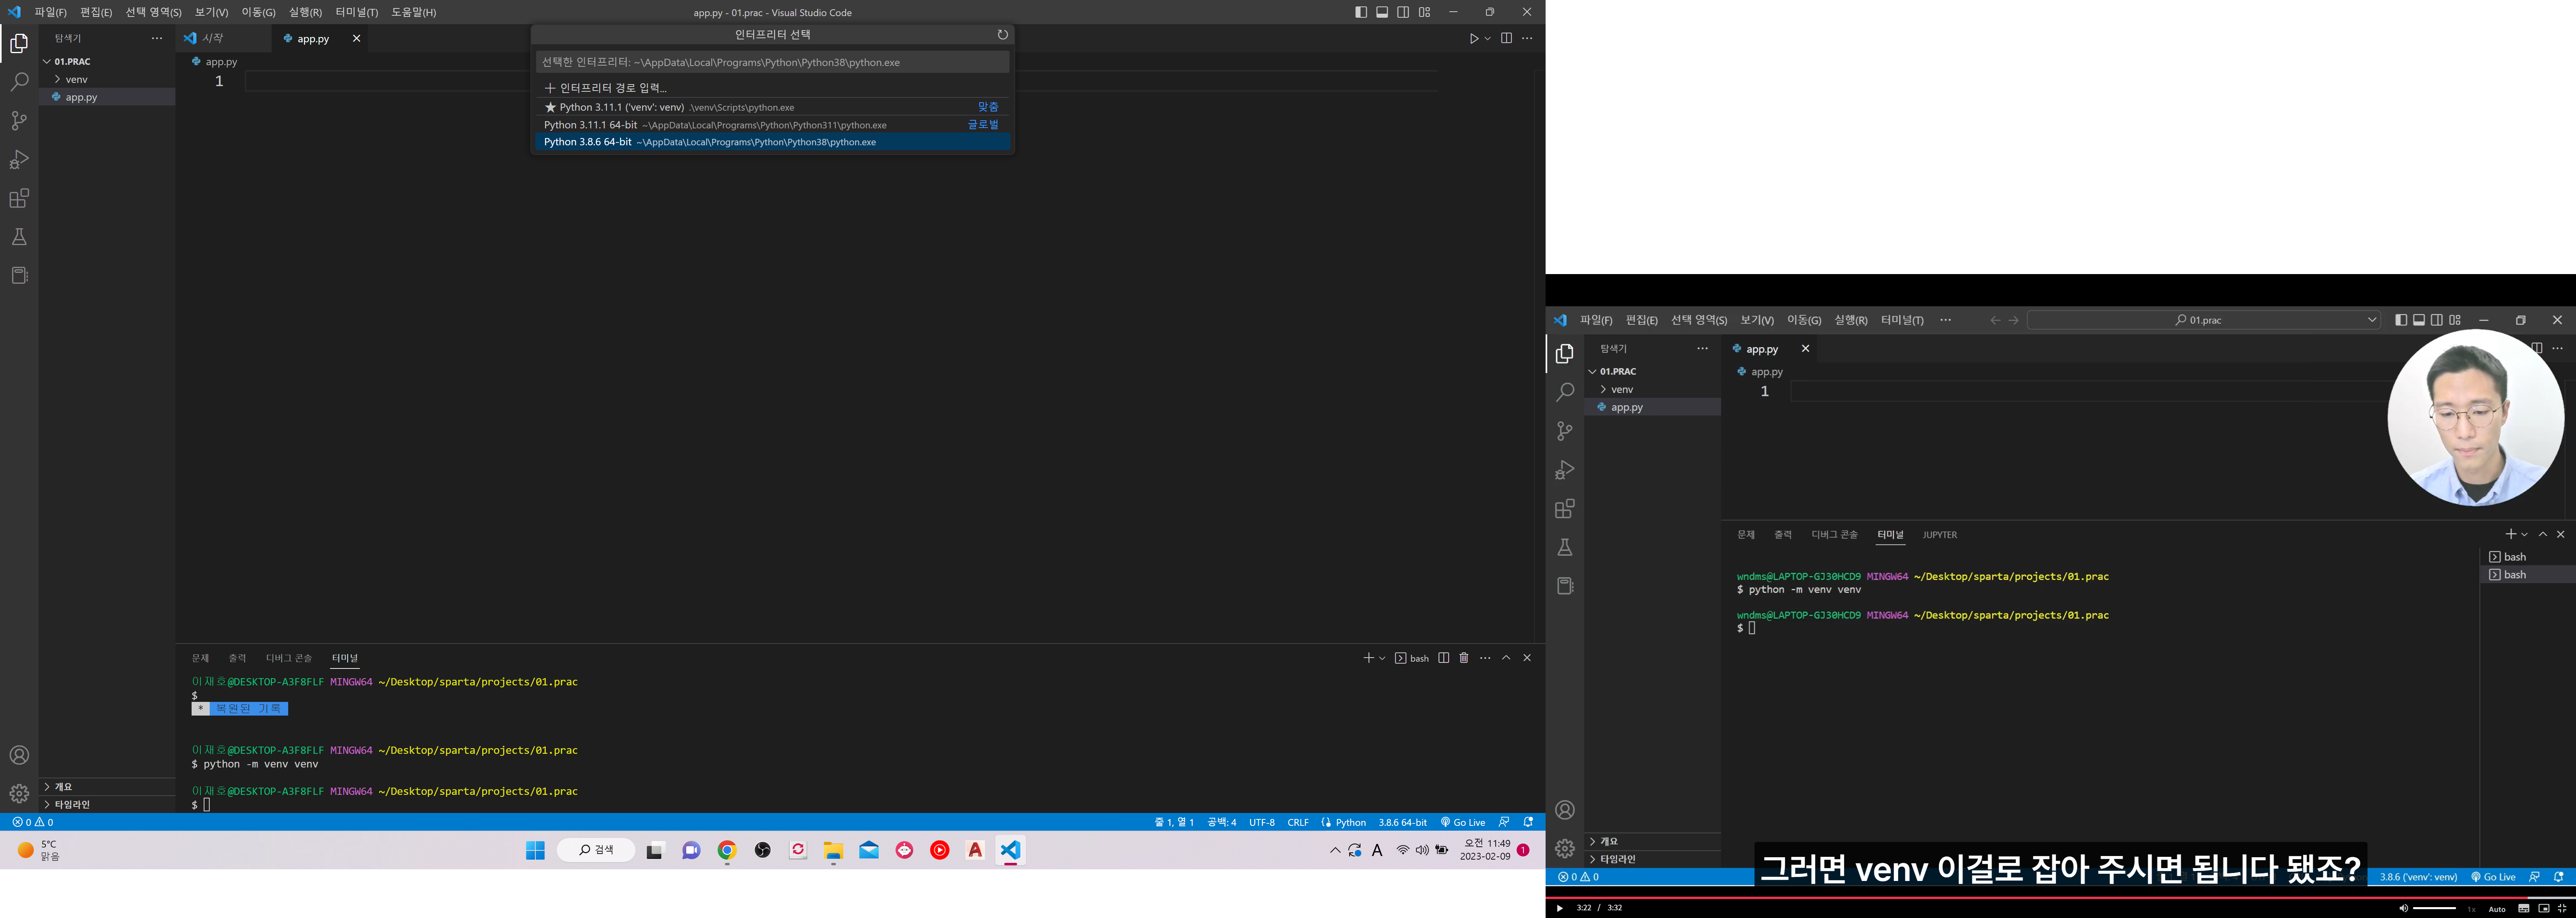Open Search view in the left VS Code activity bar

(19, 82)
